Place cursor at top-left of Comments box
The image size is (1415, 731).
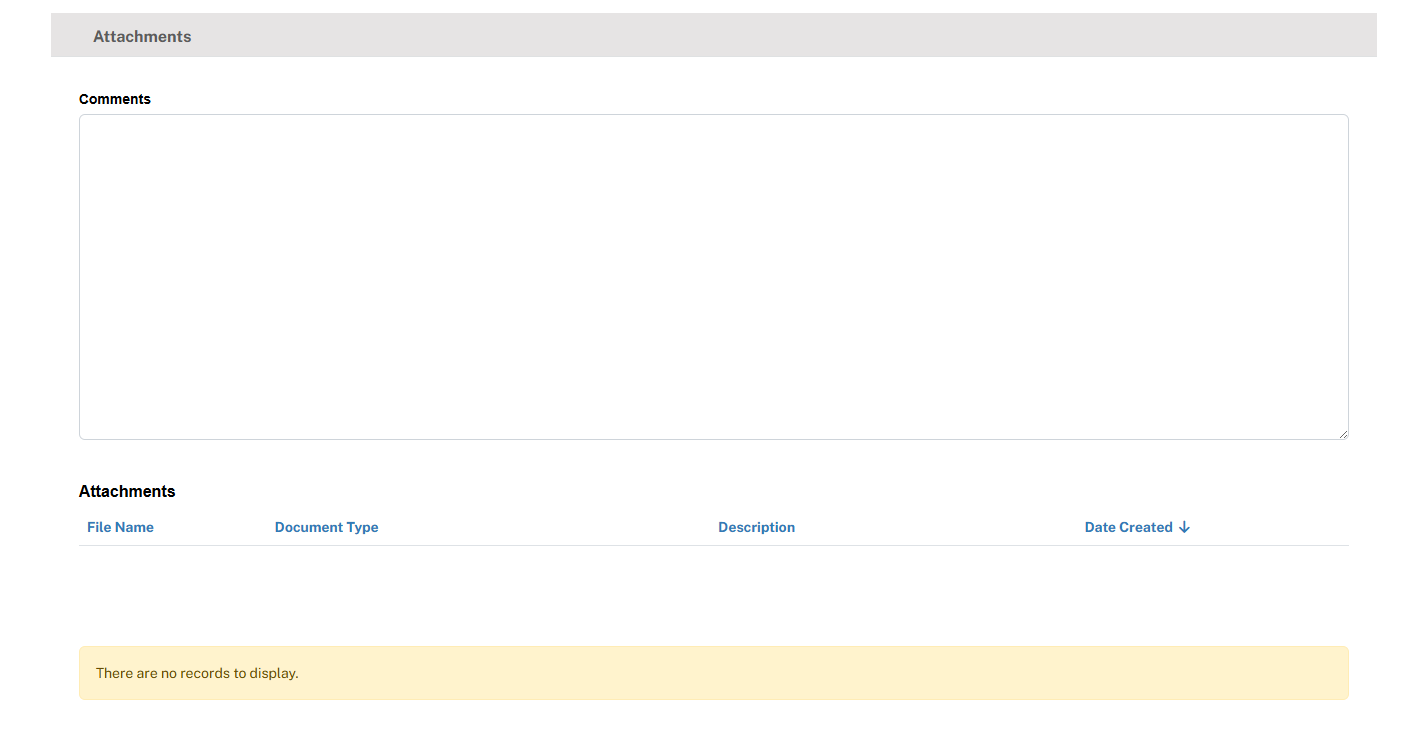[x=90, y=126]
